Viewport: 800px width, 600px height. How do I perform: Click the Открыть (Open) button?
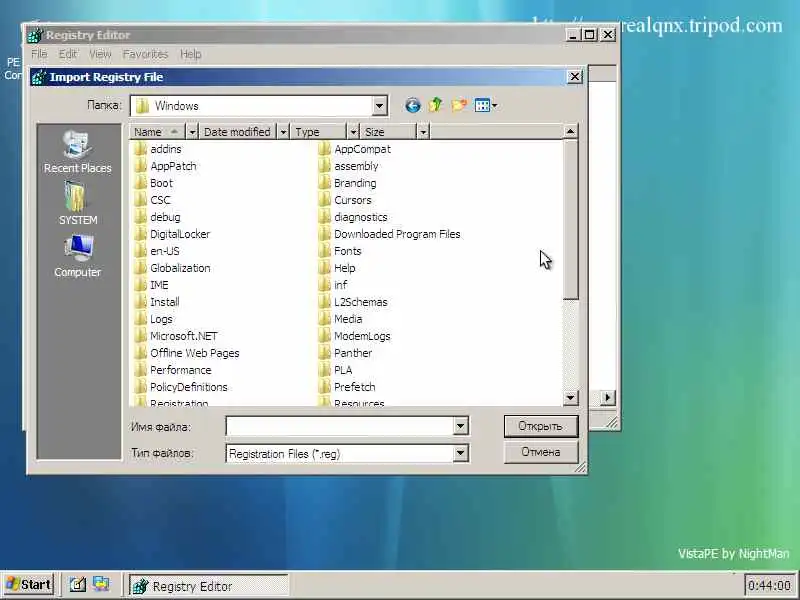click(541, 426)
